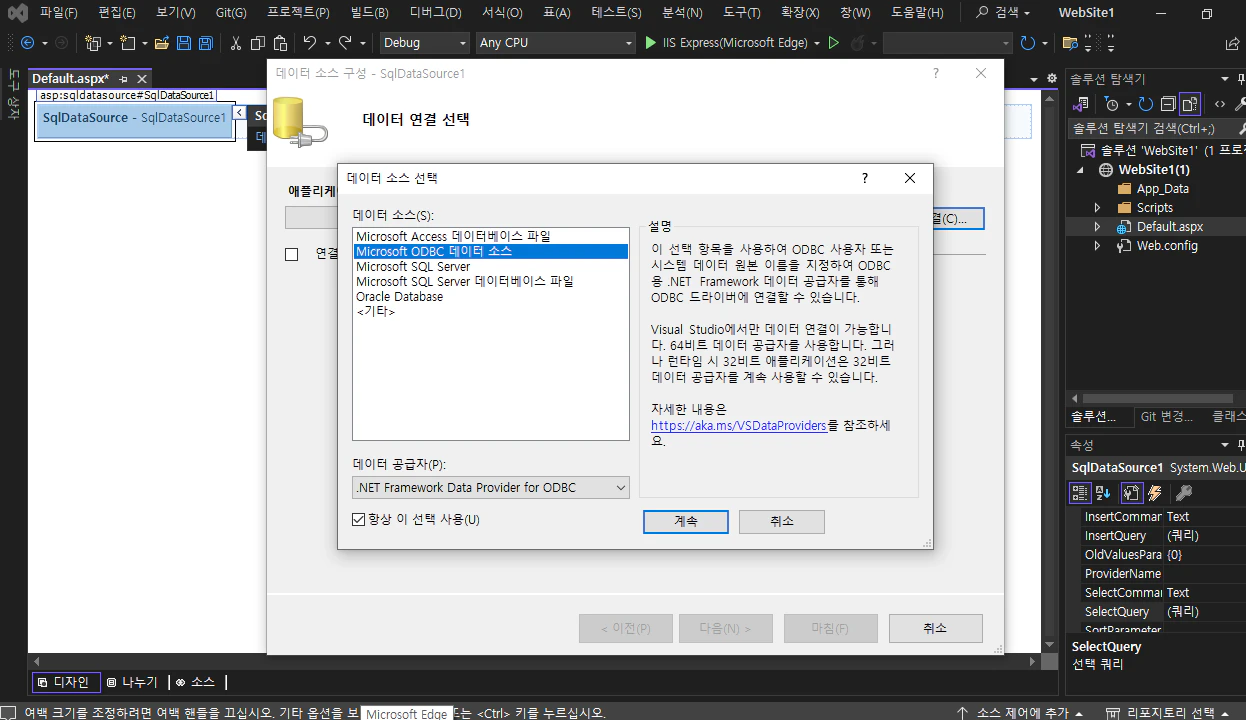This screenshot has height=720, width=1246.
Task: Select Microsoft SQL Server data source
Action: (x=413, y=266)
